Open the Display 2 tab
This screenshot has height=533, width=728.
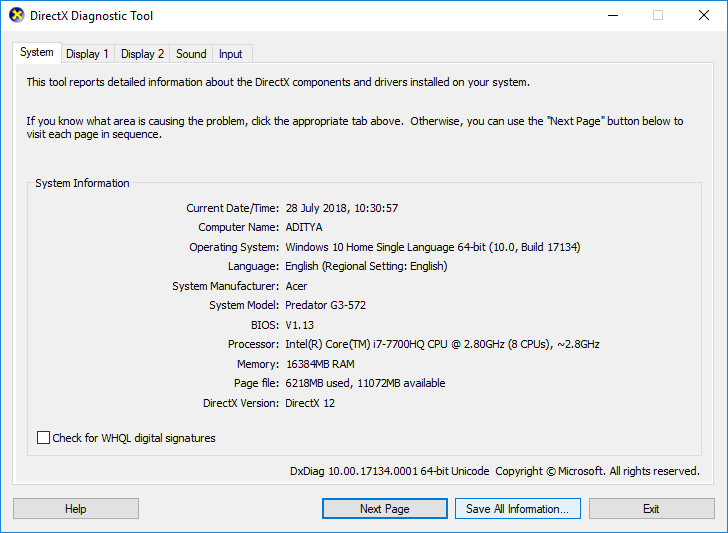[143, 54]
